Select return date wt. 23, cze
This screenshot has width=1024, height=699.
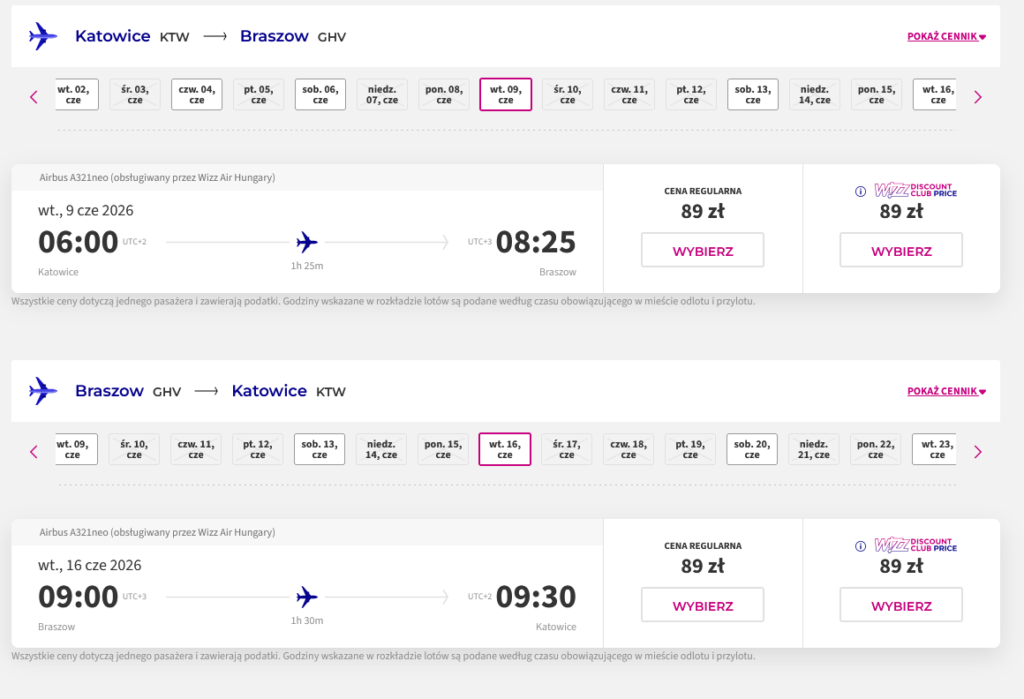point(934,449)
